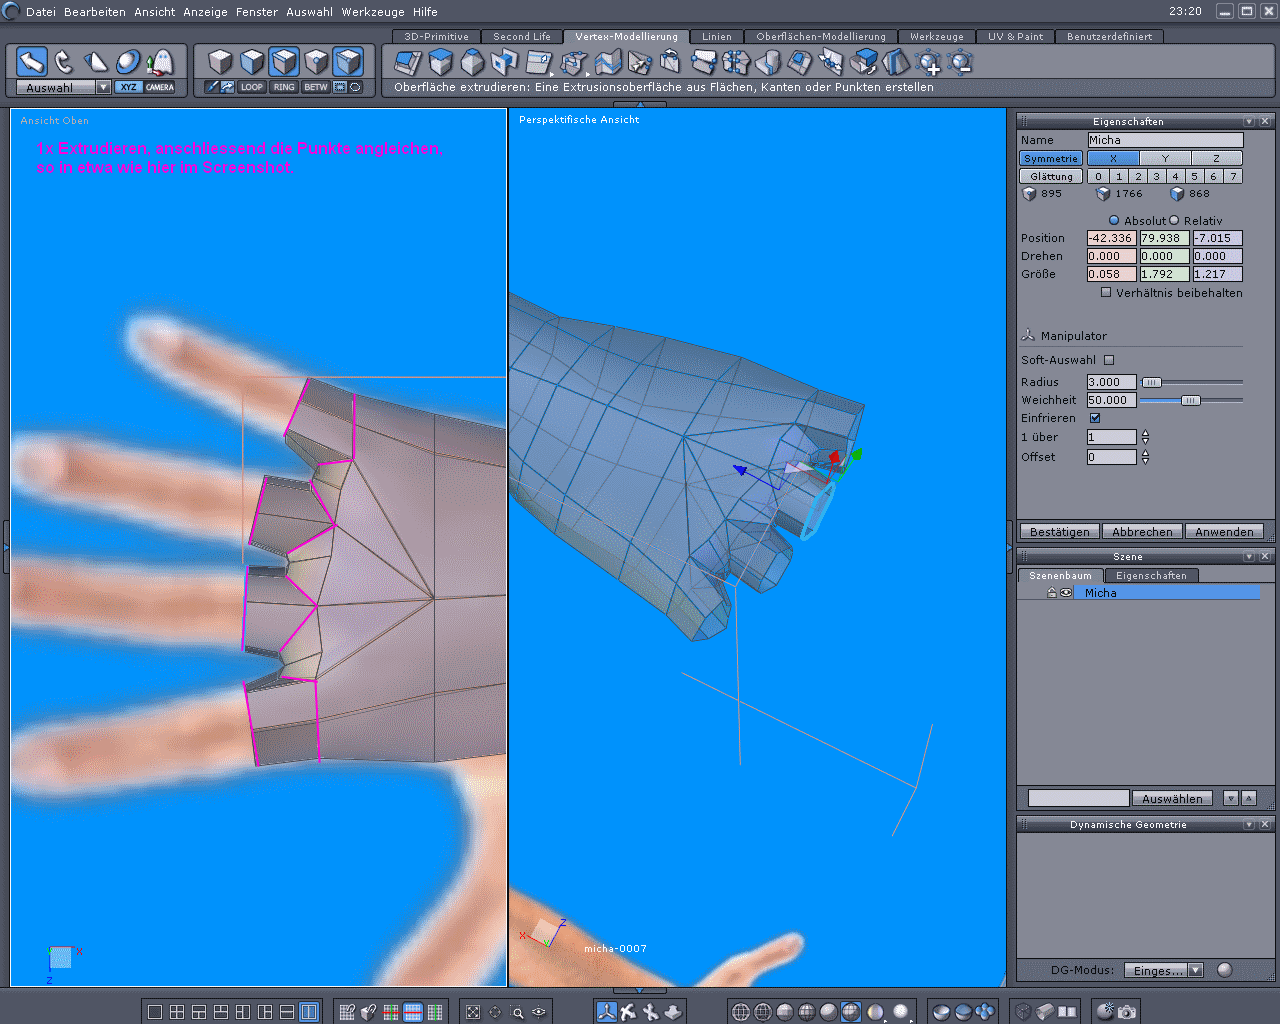Toggle CAMERA manipulator mode
The image size is (1280, 1024).
click(160, 87)
